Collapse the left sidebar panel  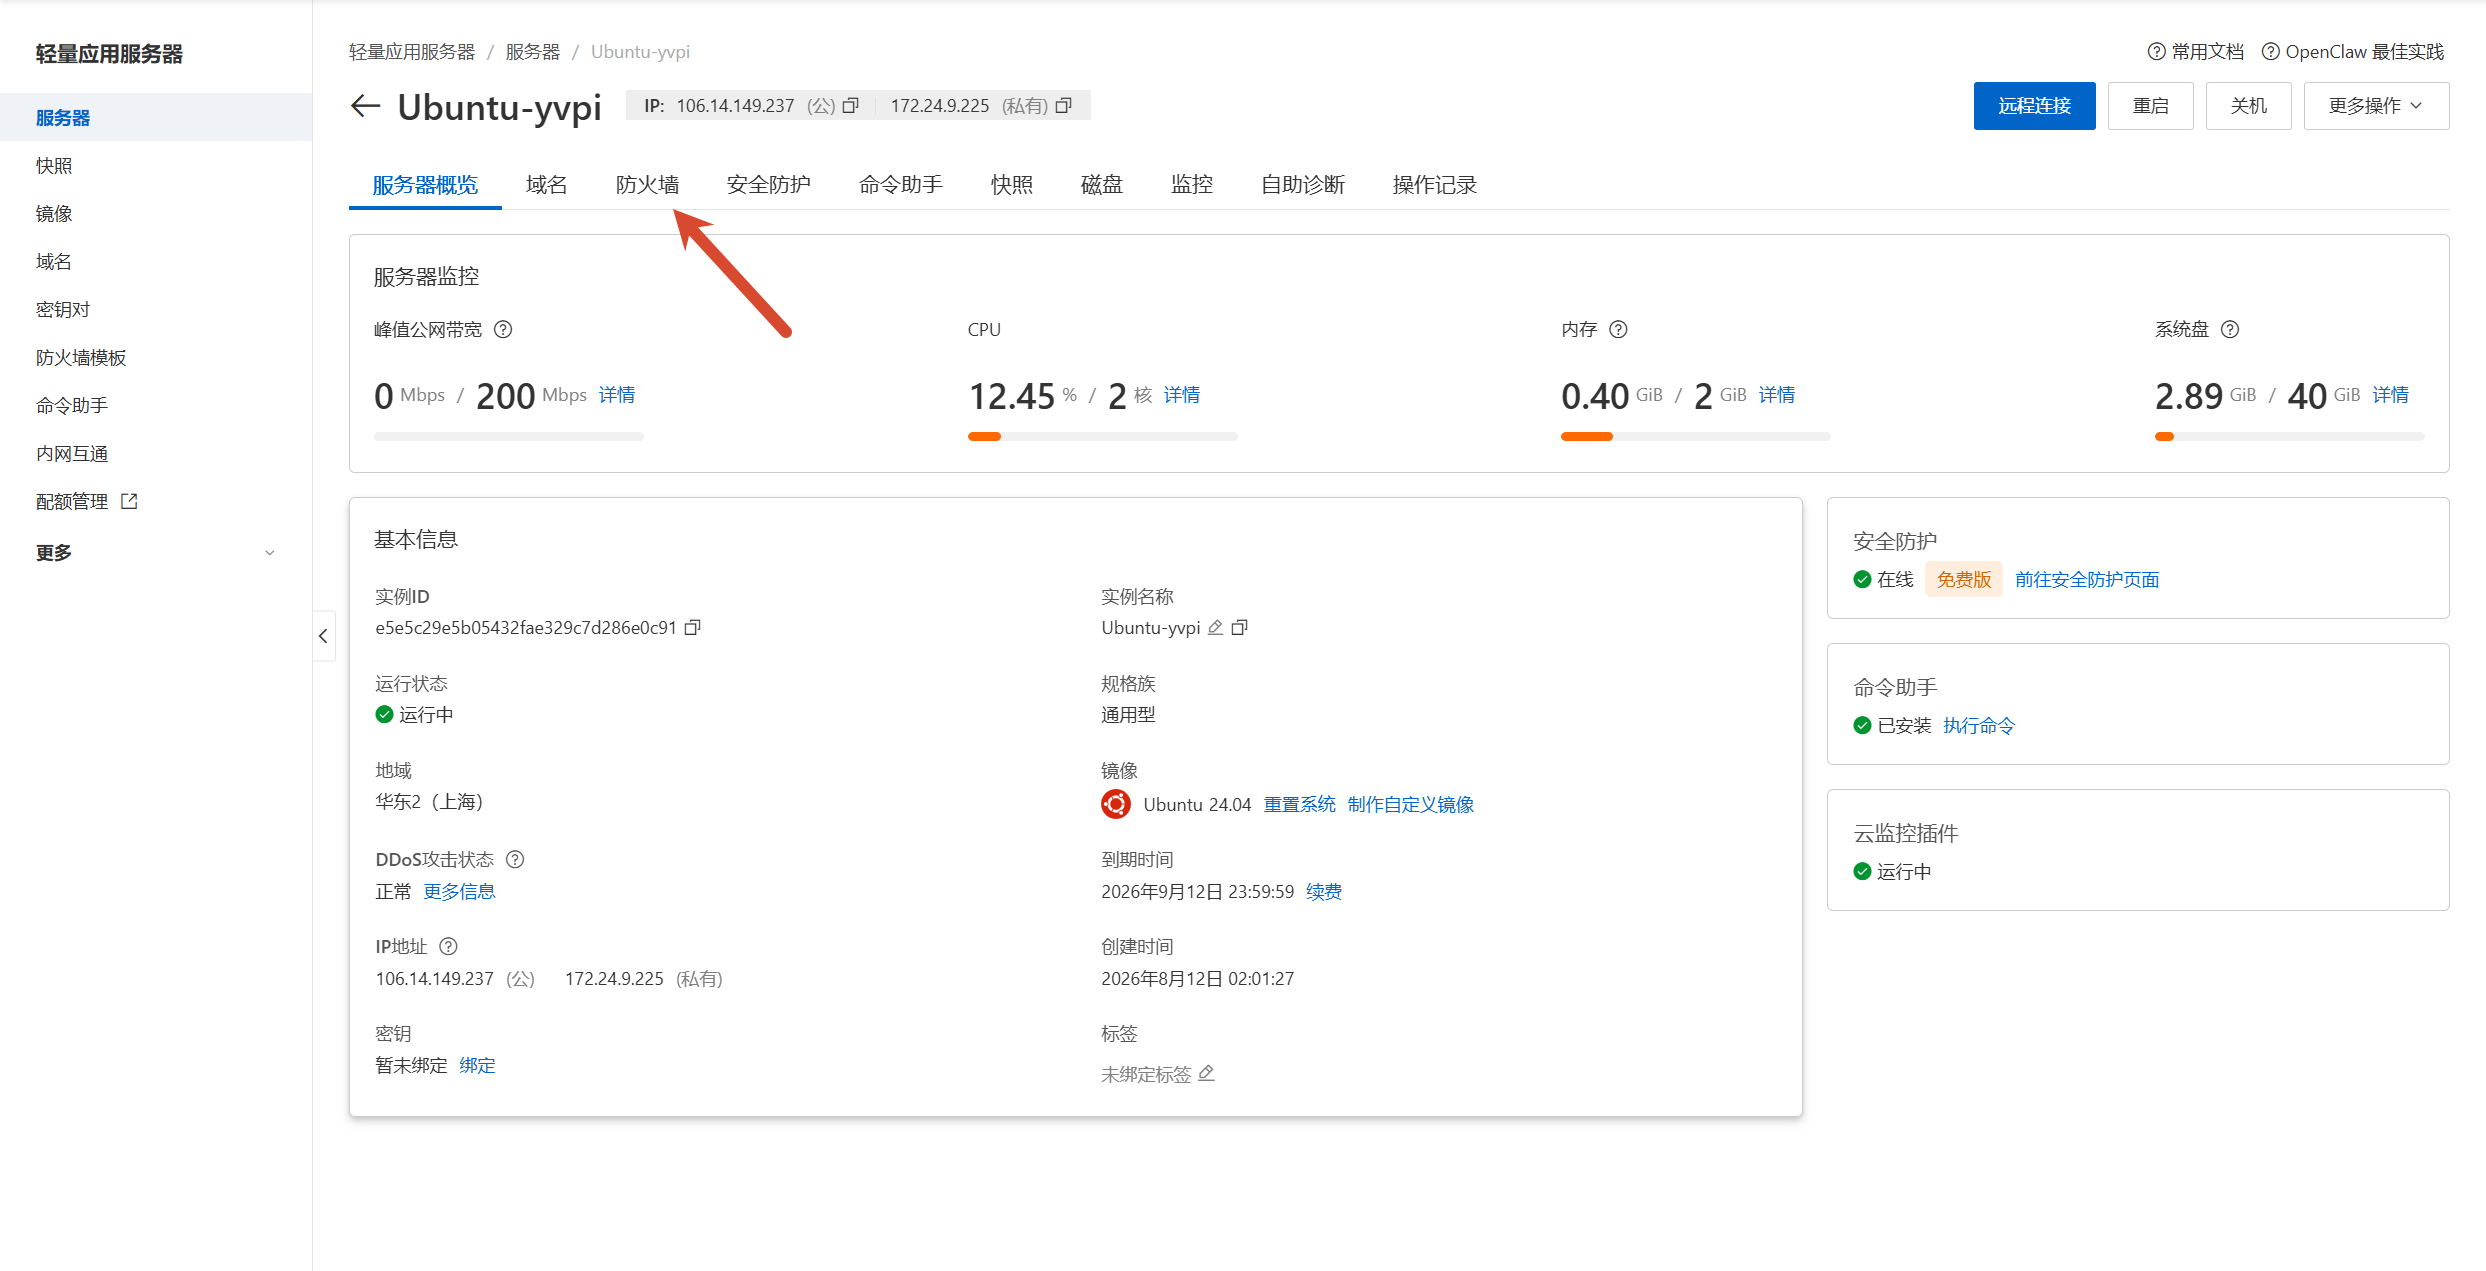click(x=323, y=636)
